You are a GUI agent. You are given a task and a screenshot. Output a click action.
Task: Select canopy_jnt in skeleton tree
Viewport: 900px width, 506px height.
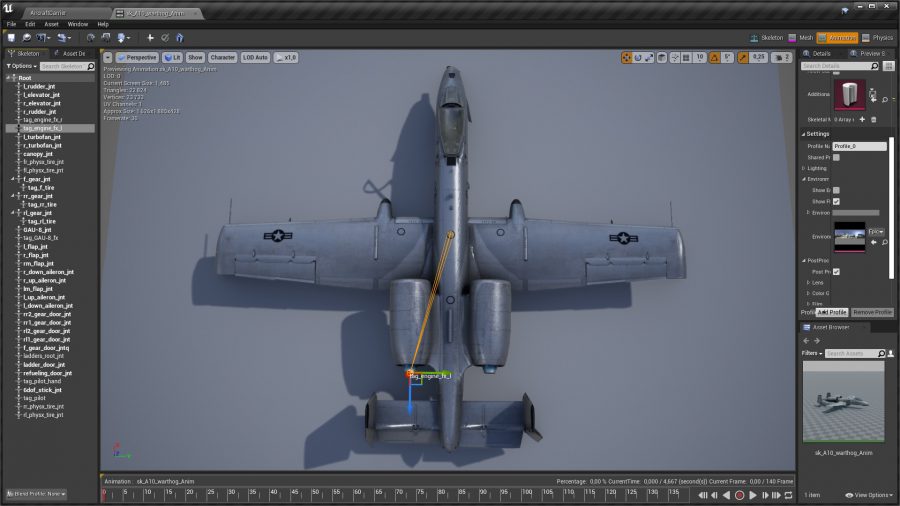coord(38,154)
